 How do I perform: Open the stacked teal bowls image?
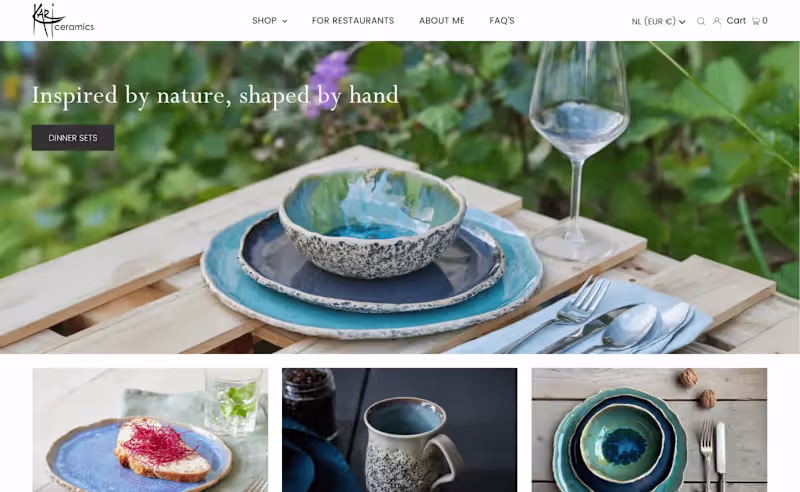[649, 430]
